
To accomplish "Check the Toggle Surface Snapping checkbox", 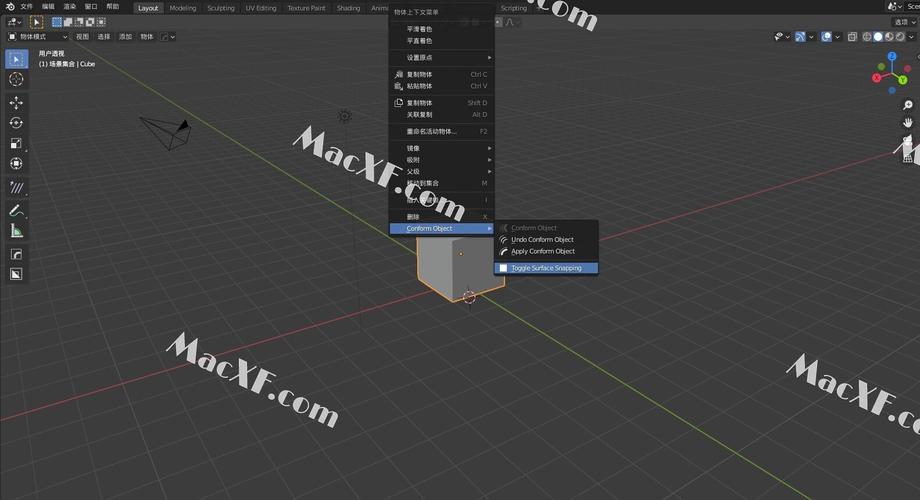I will tap(503, 268).
